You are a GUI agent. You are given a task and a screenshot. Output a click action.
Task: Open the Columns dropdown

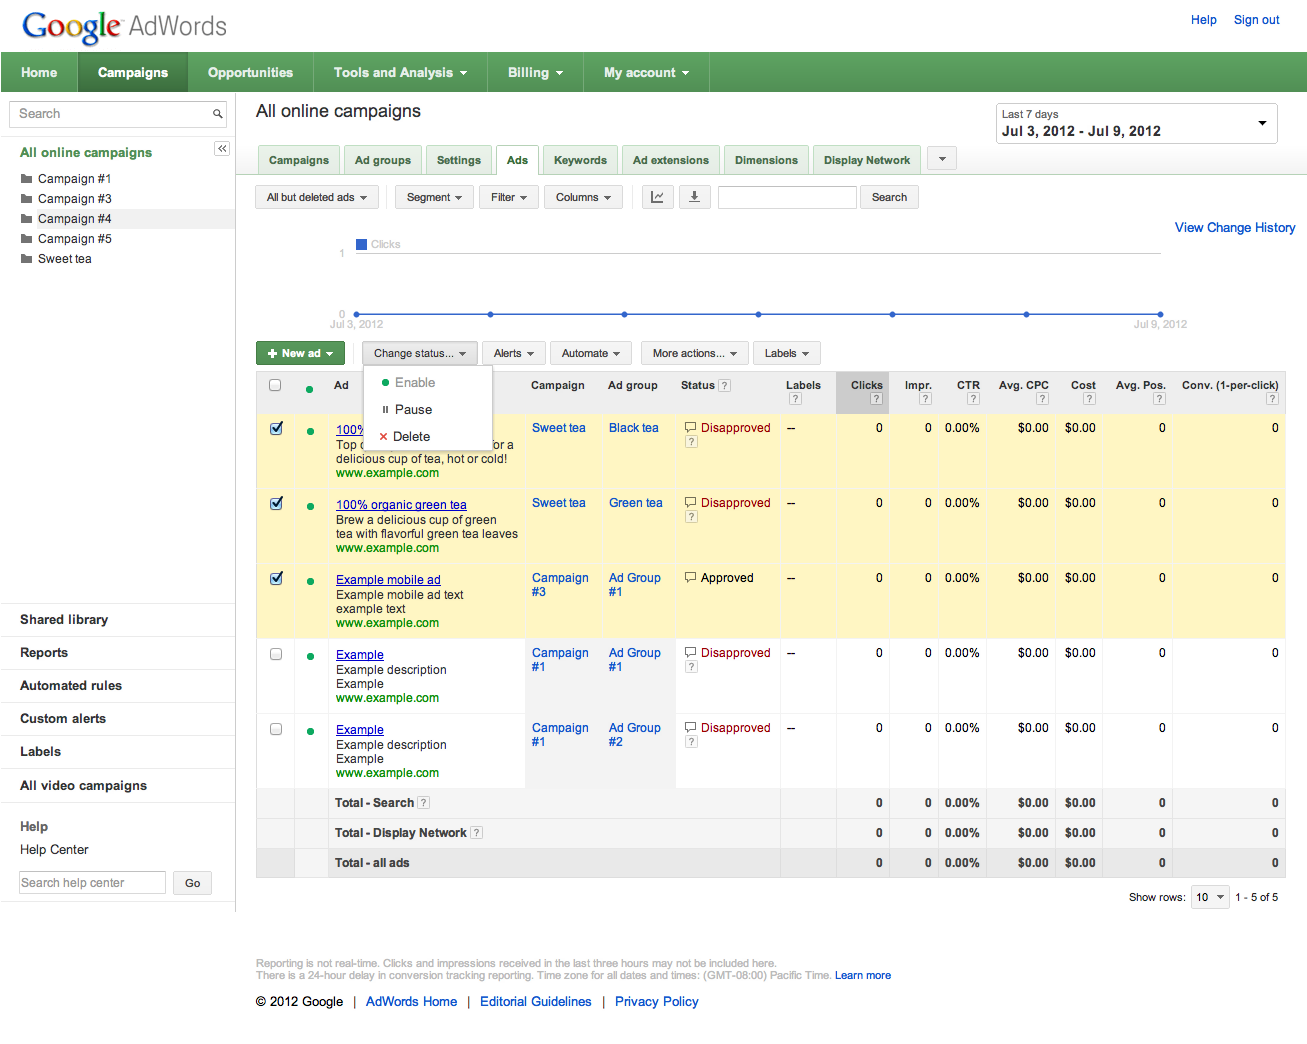(583, 197)
